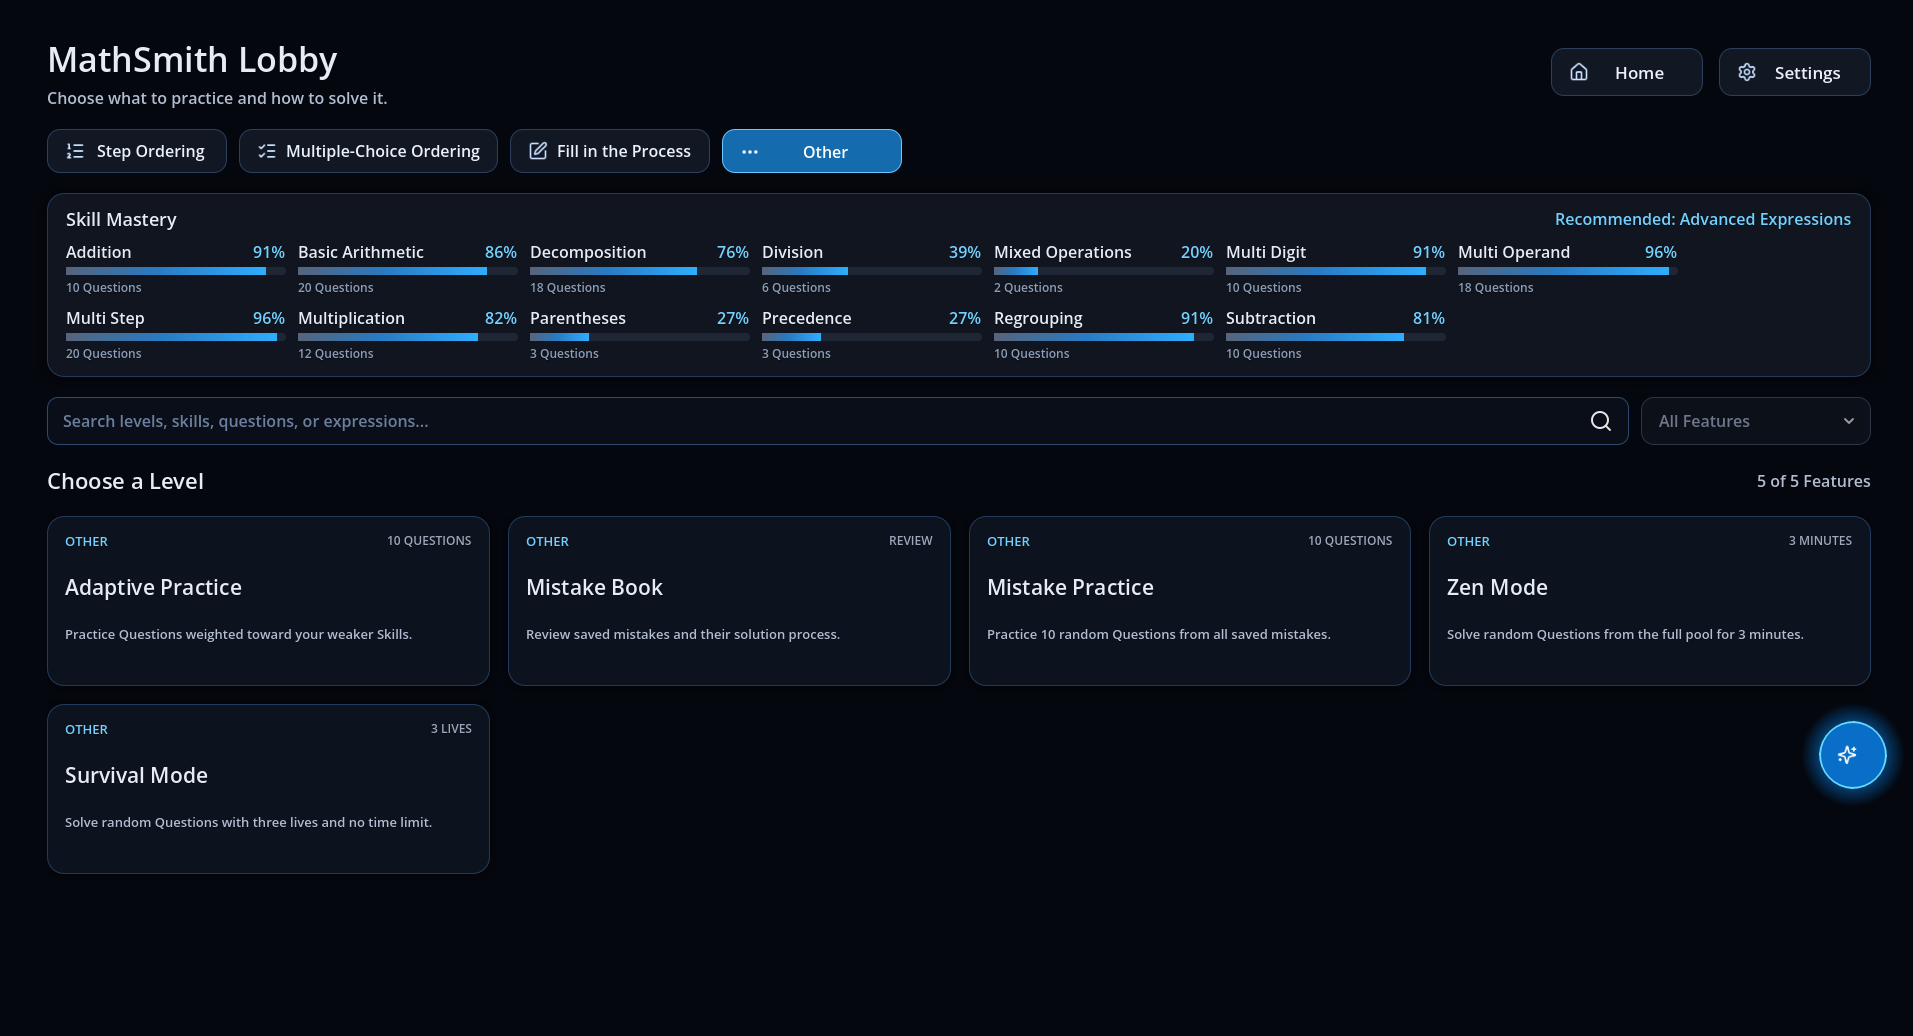Open the All Features dropdown
The image size is (1913, 1036).
[1755, 421]
